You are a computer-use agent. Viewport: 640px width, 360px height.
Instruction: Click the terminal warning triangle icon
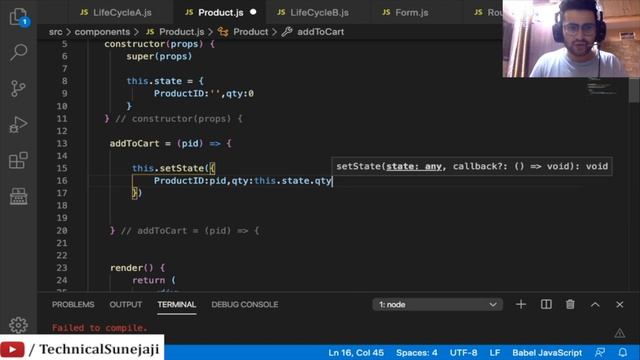pos(620,333)
